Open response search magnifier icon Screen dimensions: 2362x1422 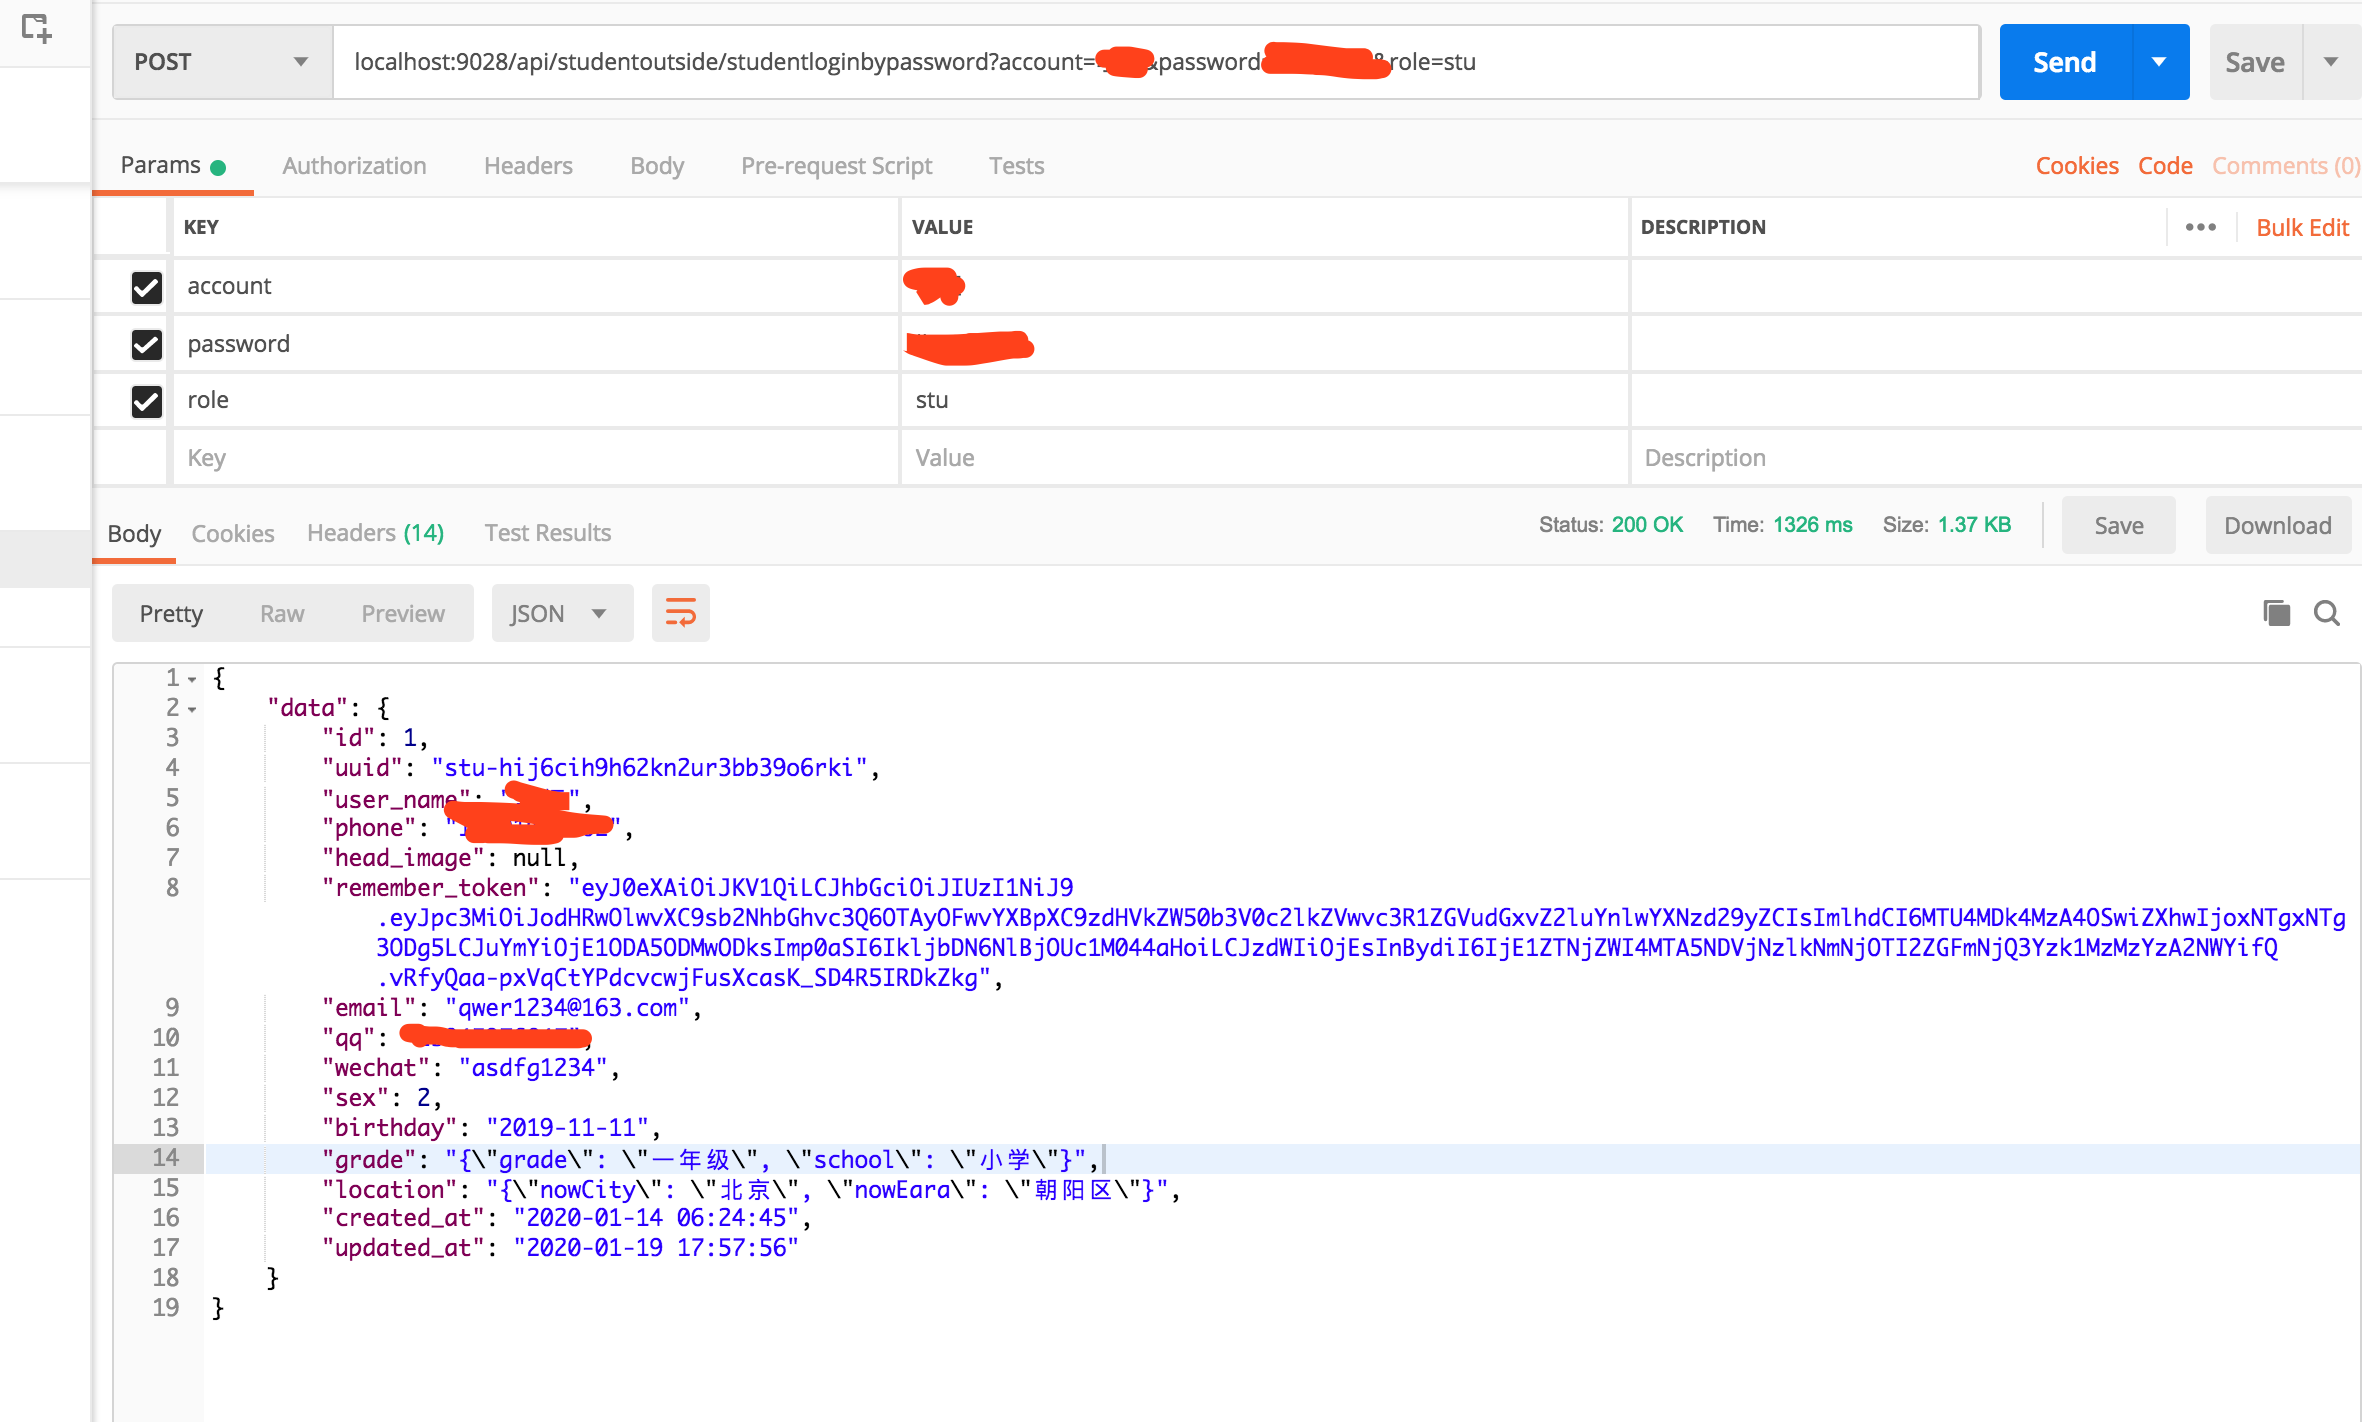[x=2327, y=613]
